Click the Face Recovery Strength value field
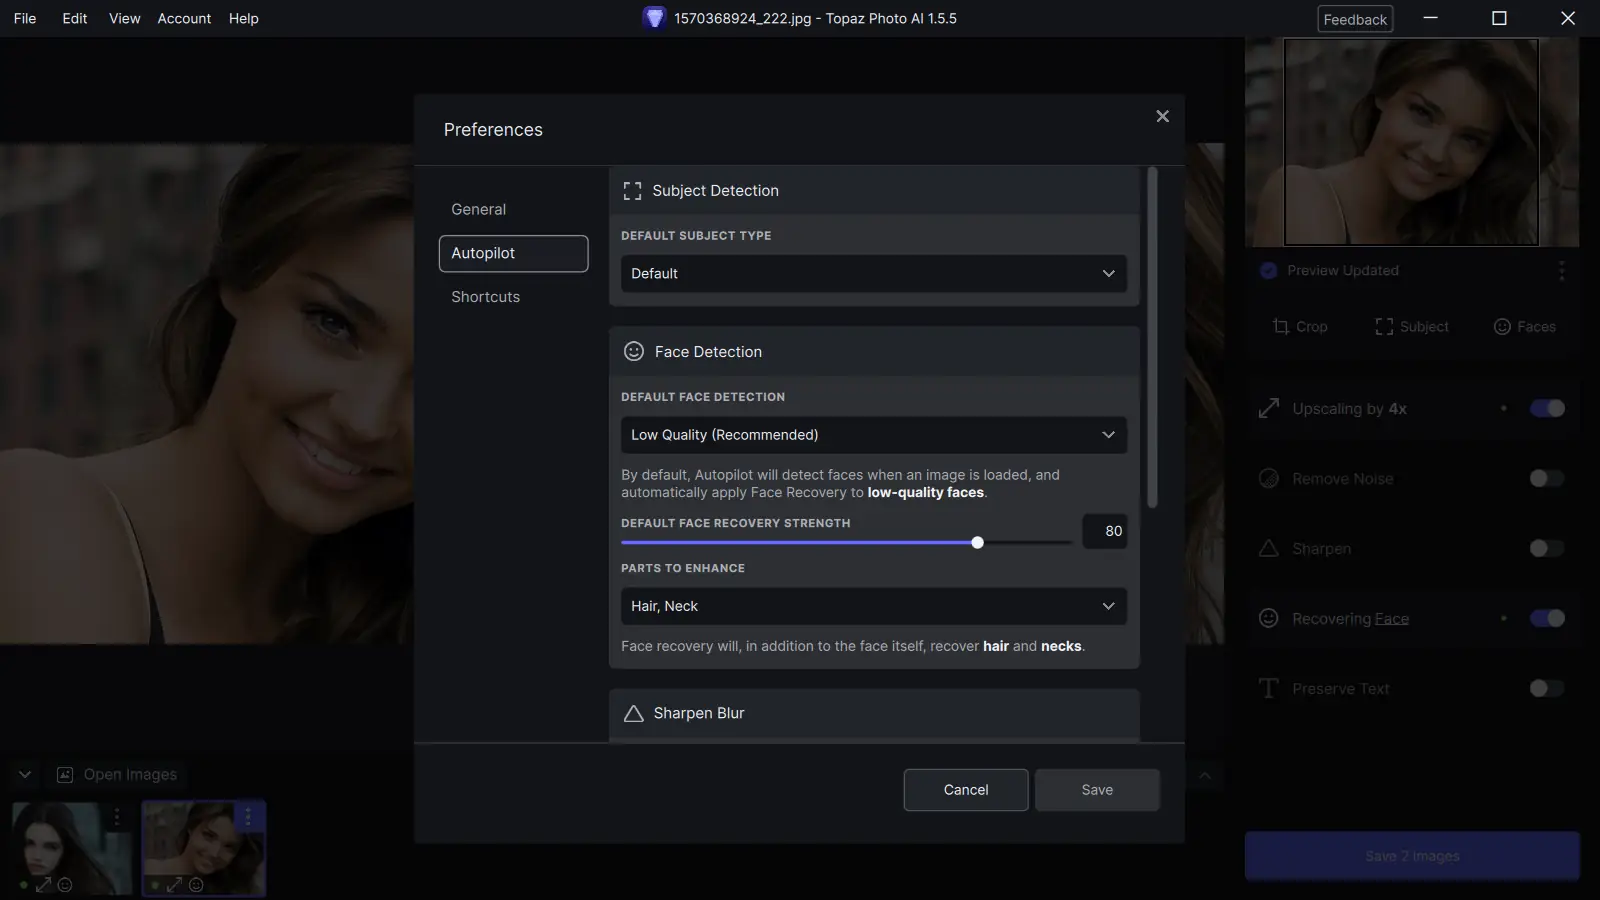The width and height of the screenshot is (1600, 900). (1104, 531)
